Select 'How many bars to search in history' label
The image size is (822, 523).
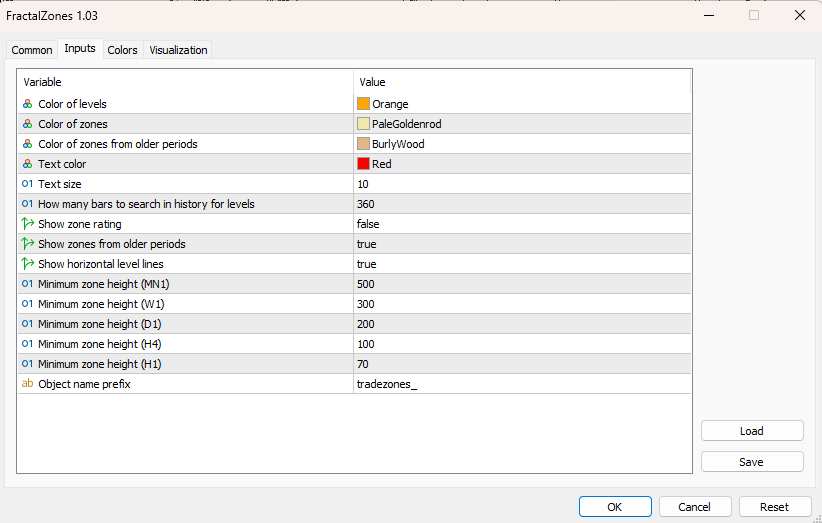(146, 204)
